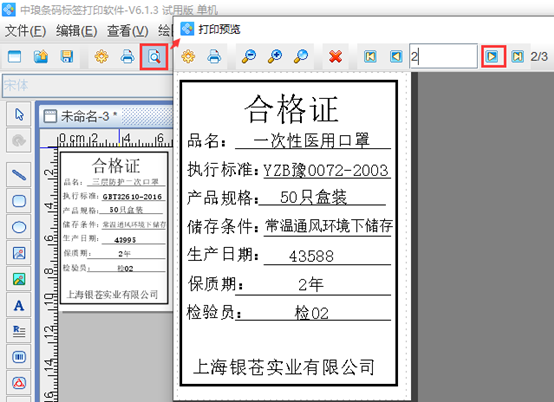Select the rich text tool

[19, 331]
